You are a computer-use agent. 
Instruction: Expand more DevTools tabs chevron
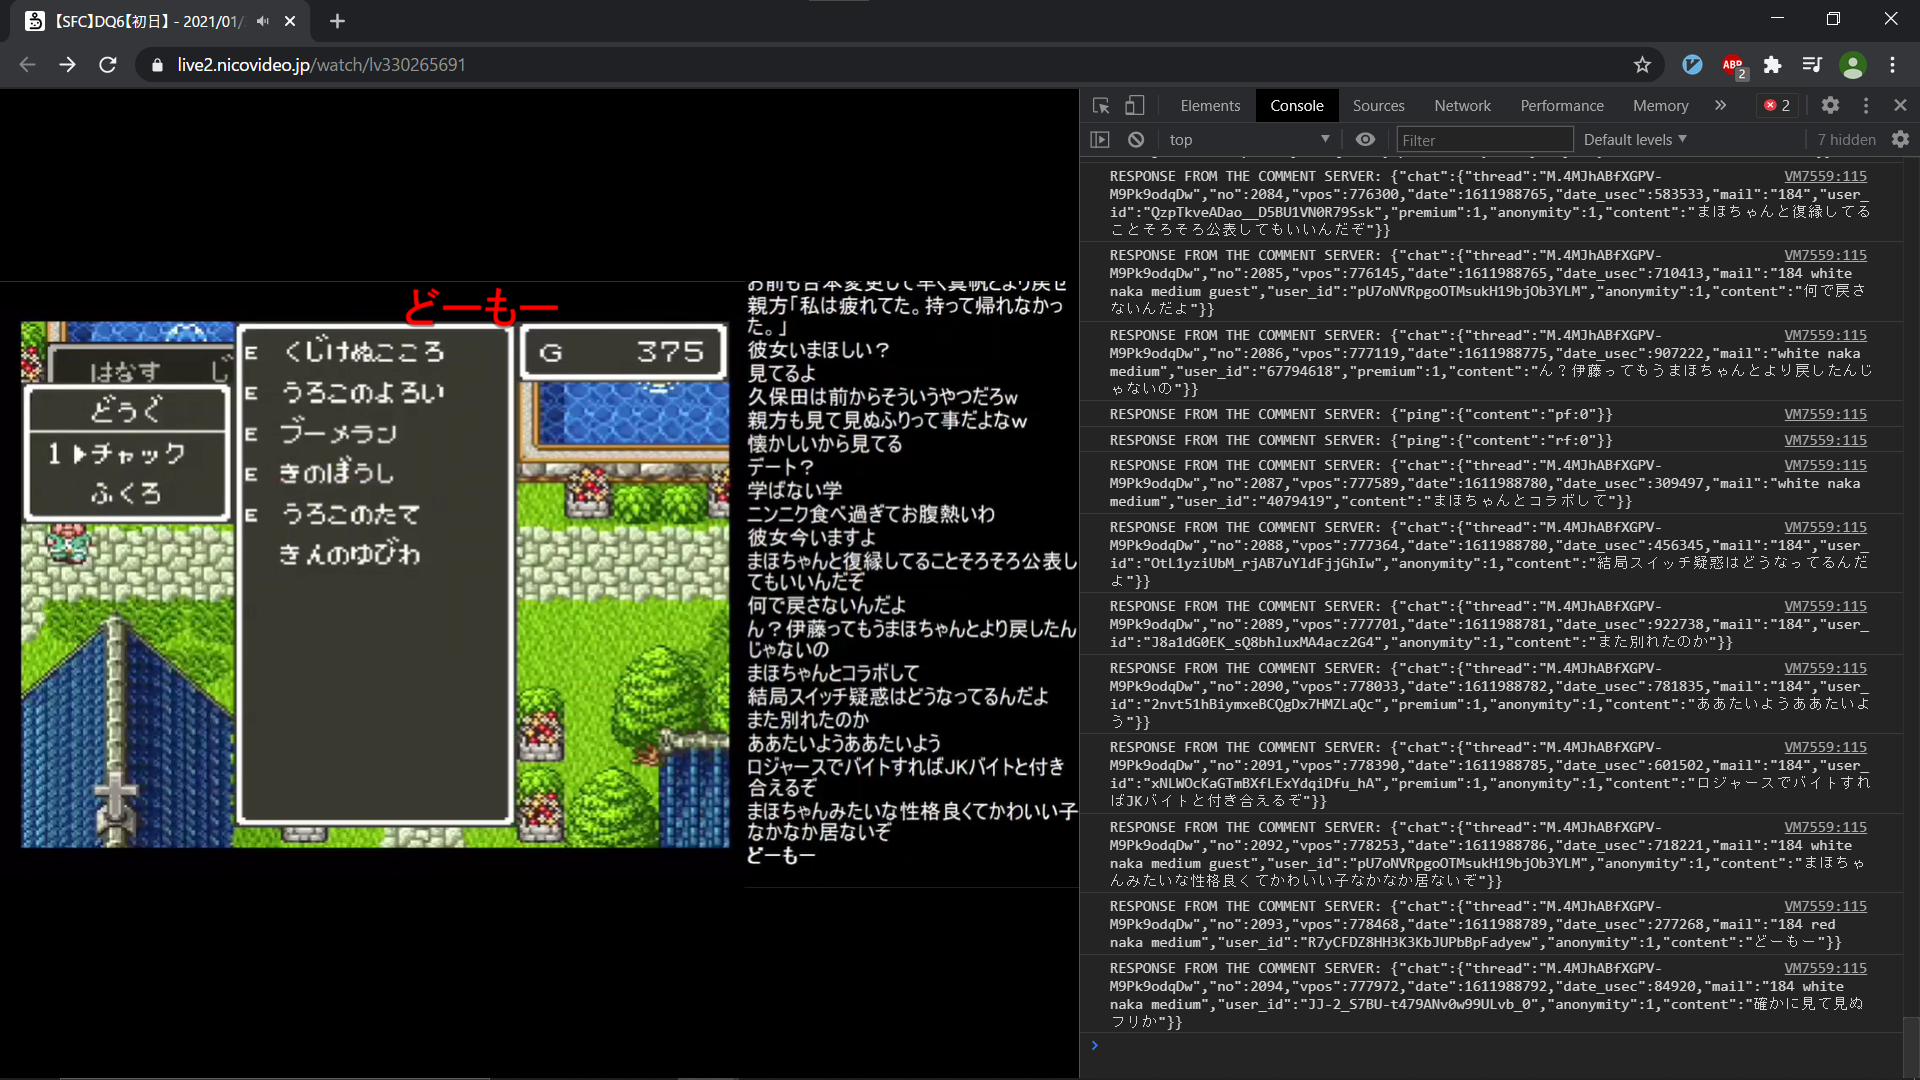click(1720, 105)
